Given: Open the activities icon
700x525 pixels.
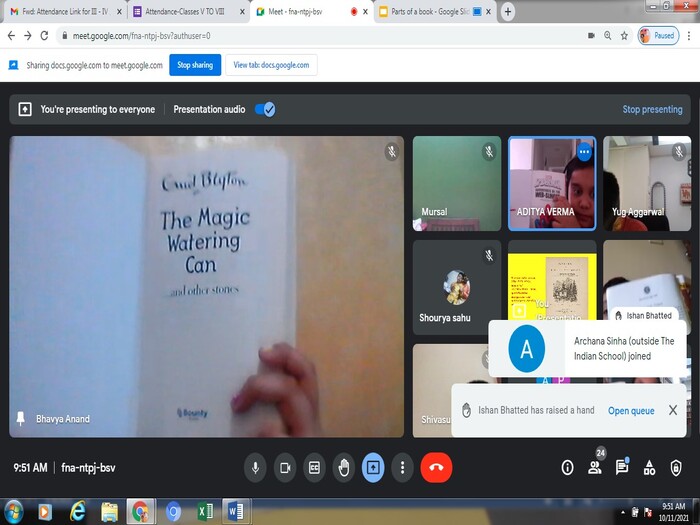Looking at the screenshot, I should click(x=649, y=467).
